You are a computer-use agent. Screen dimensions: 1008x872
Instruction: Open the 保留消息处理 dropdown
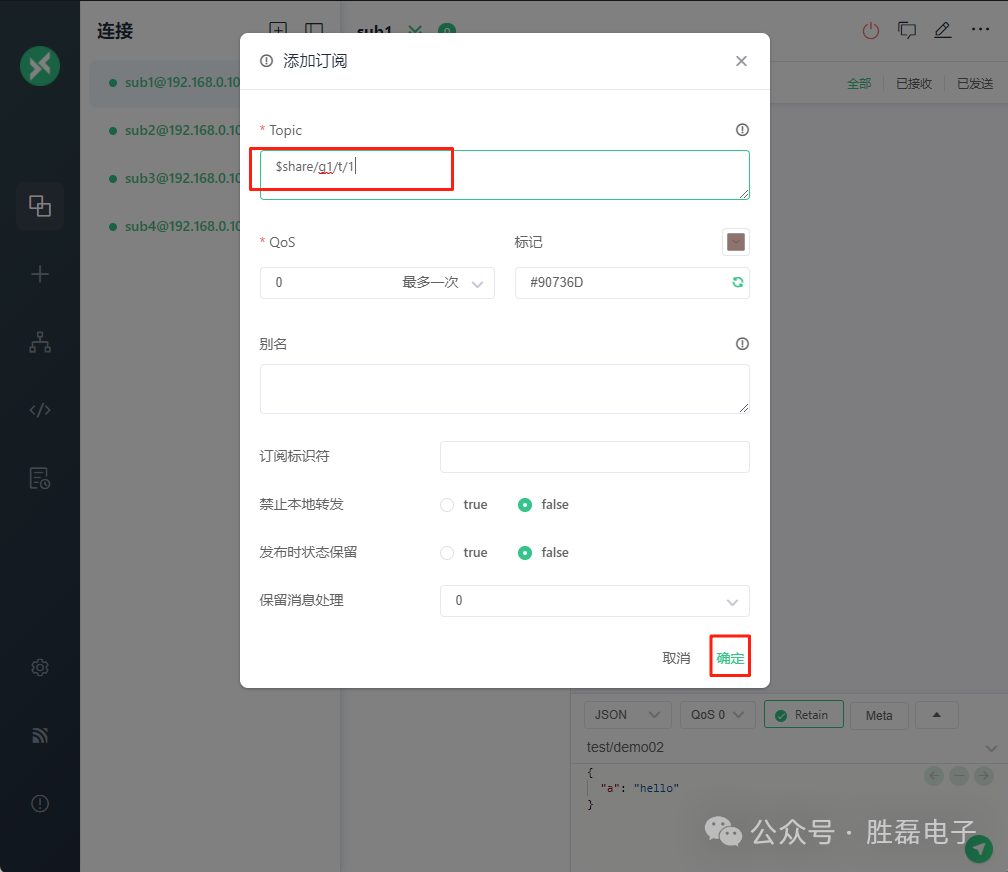pyautogui.click(x=594, y=601)
